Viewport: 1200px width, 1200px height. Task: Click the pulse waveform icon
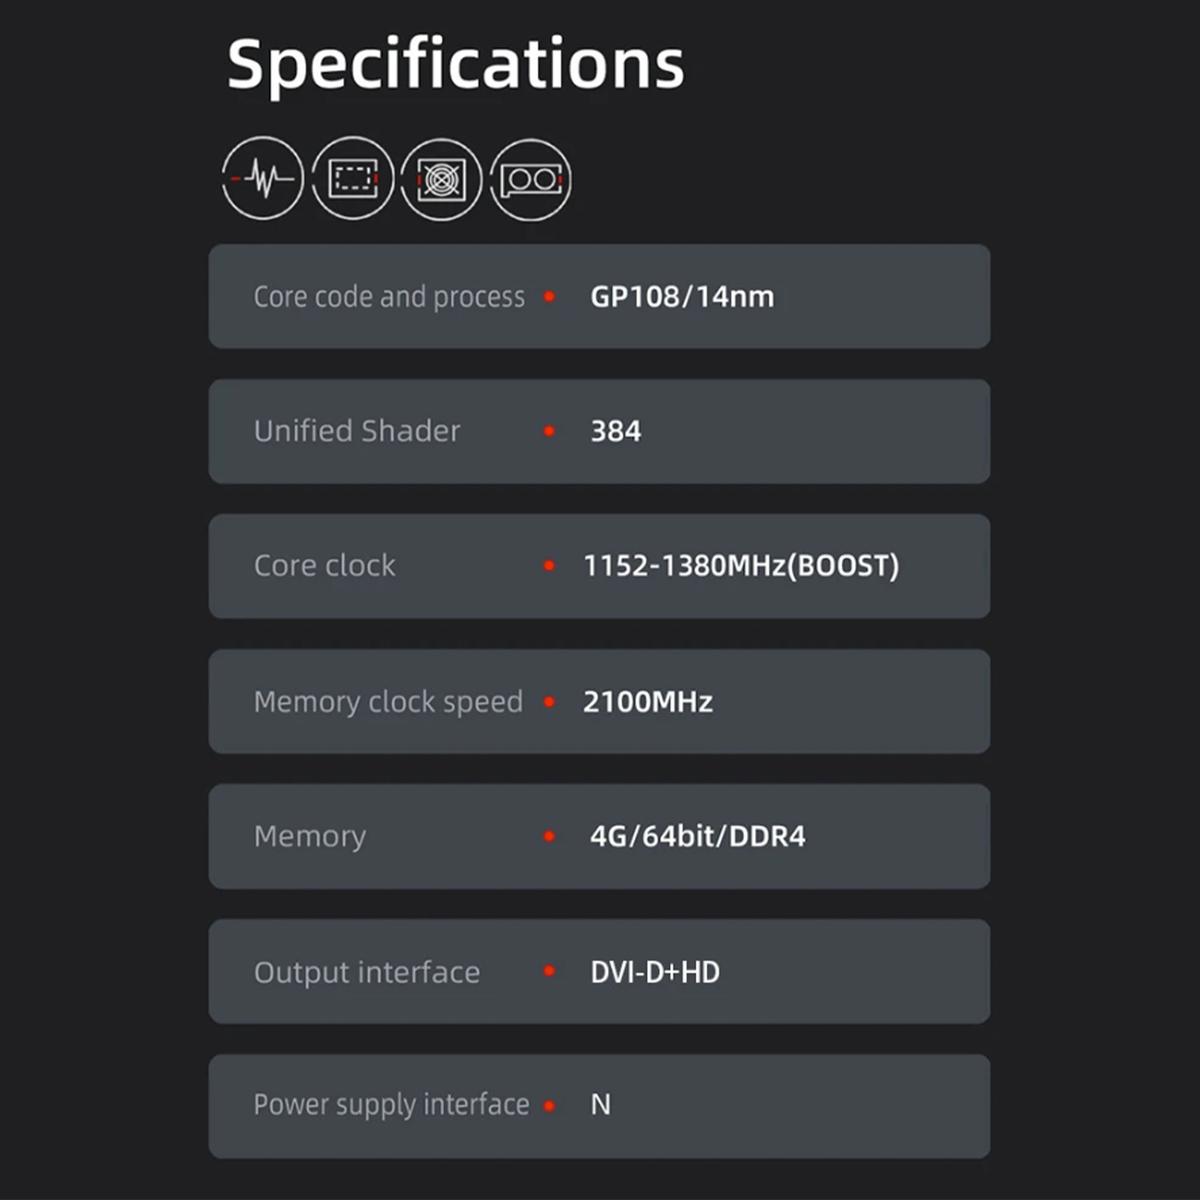tap(262, 179)
